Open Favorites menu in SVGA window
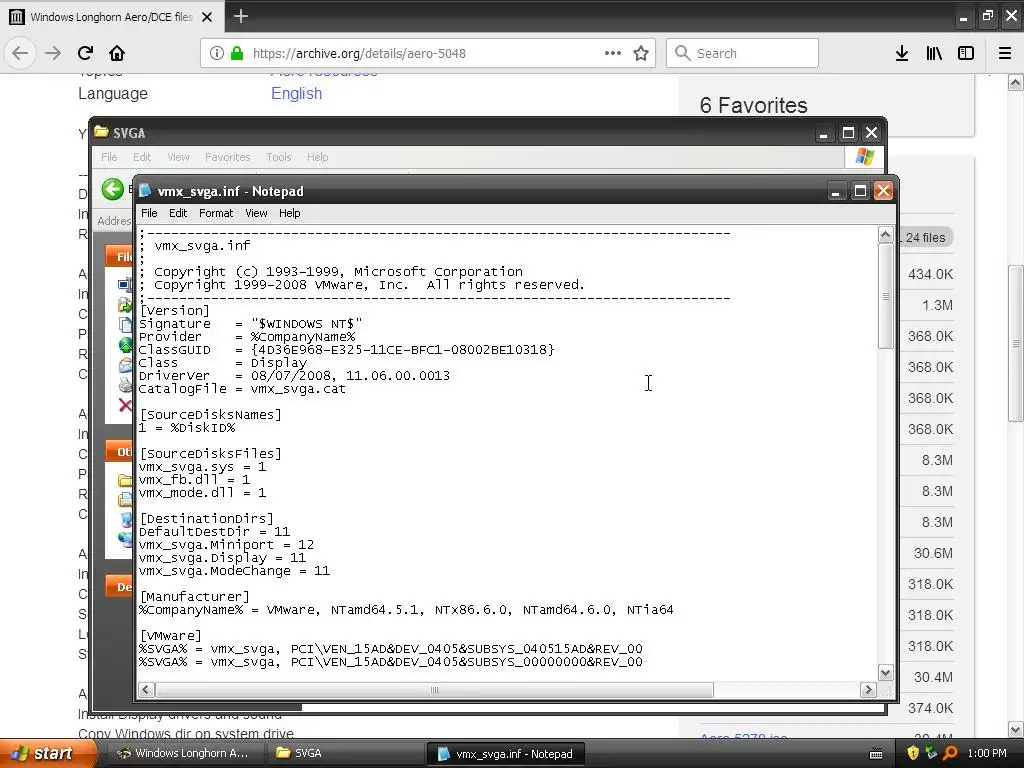 coord(227,157)
